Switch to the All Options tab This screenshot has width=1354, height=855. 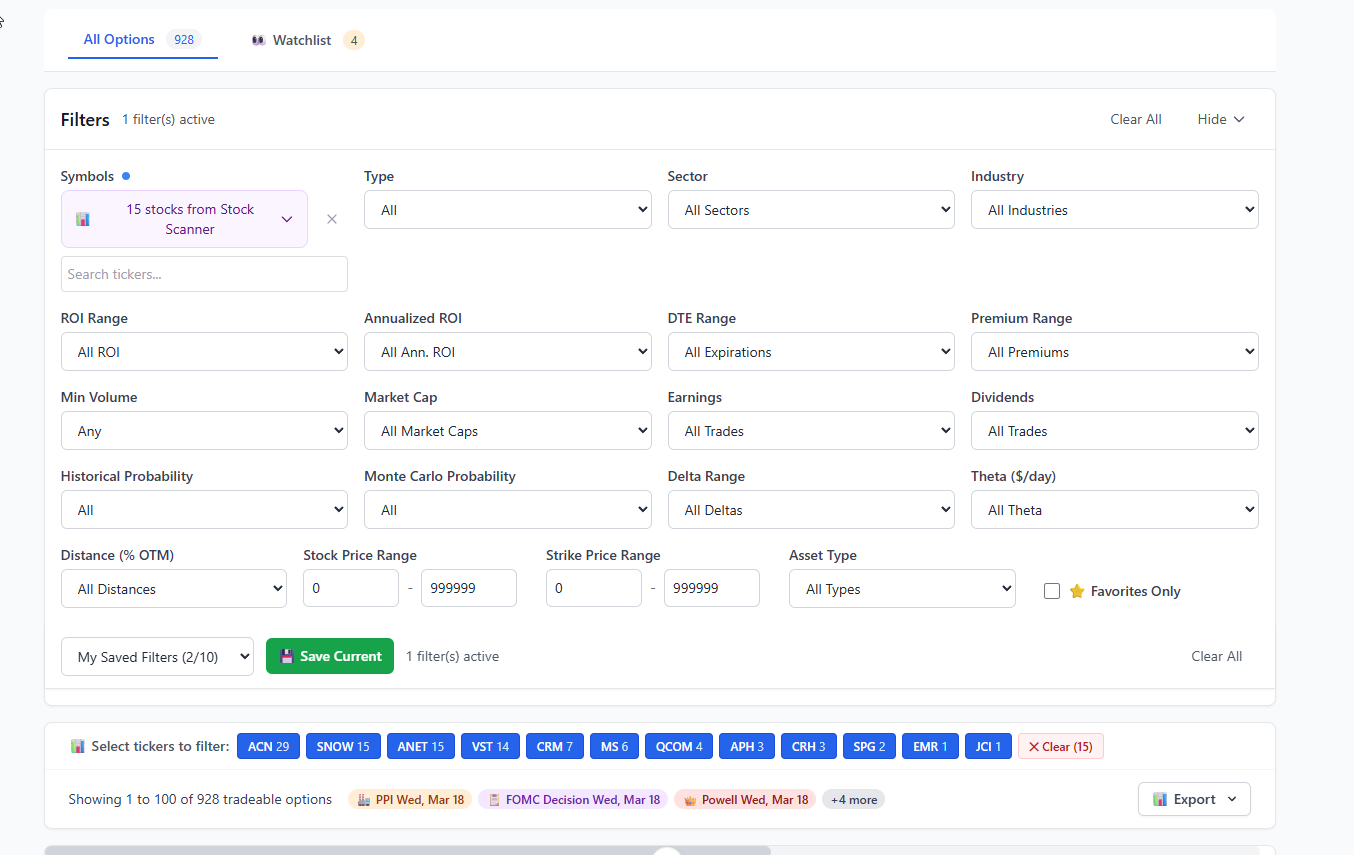(142, 40)
